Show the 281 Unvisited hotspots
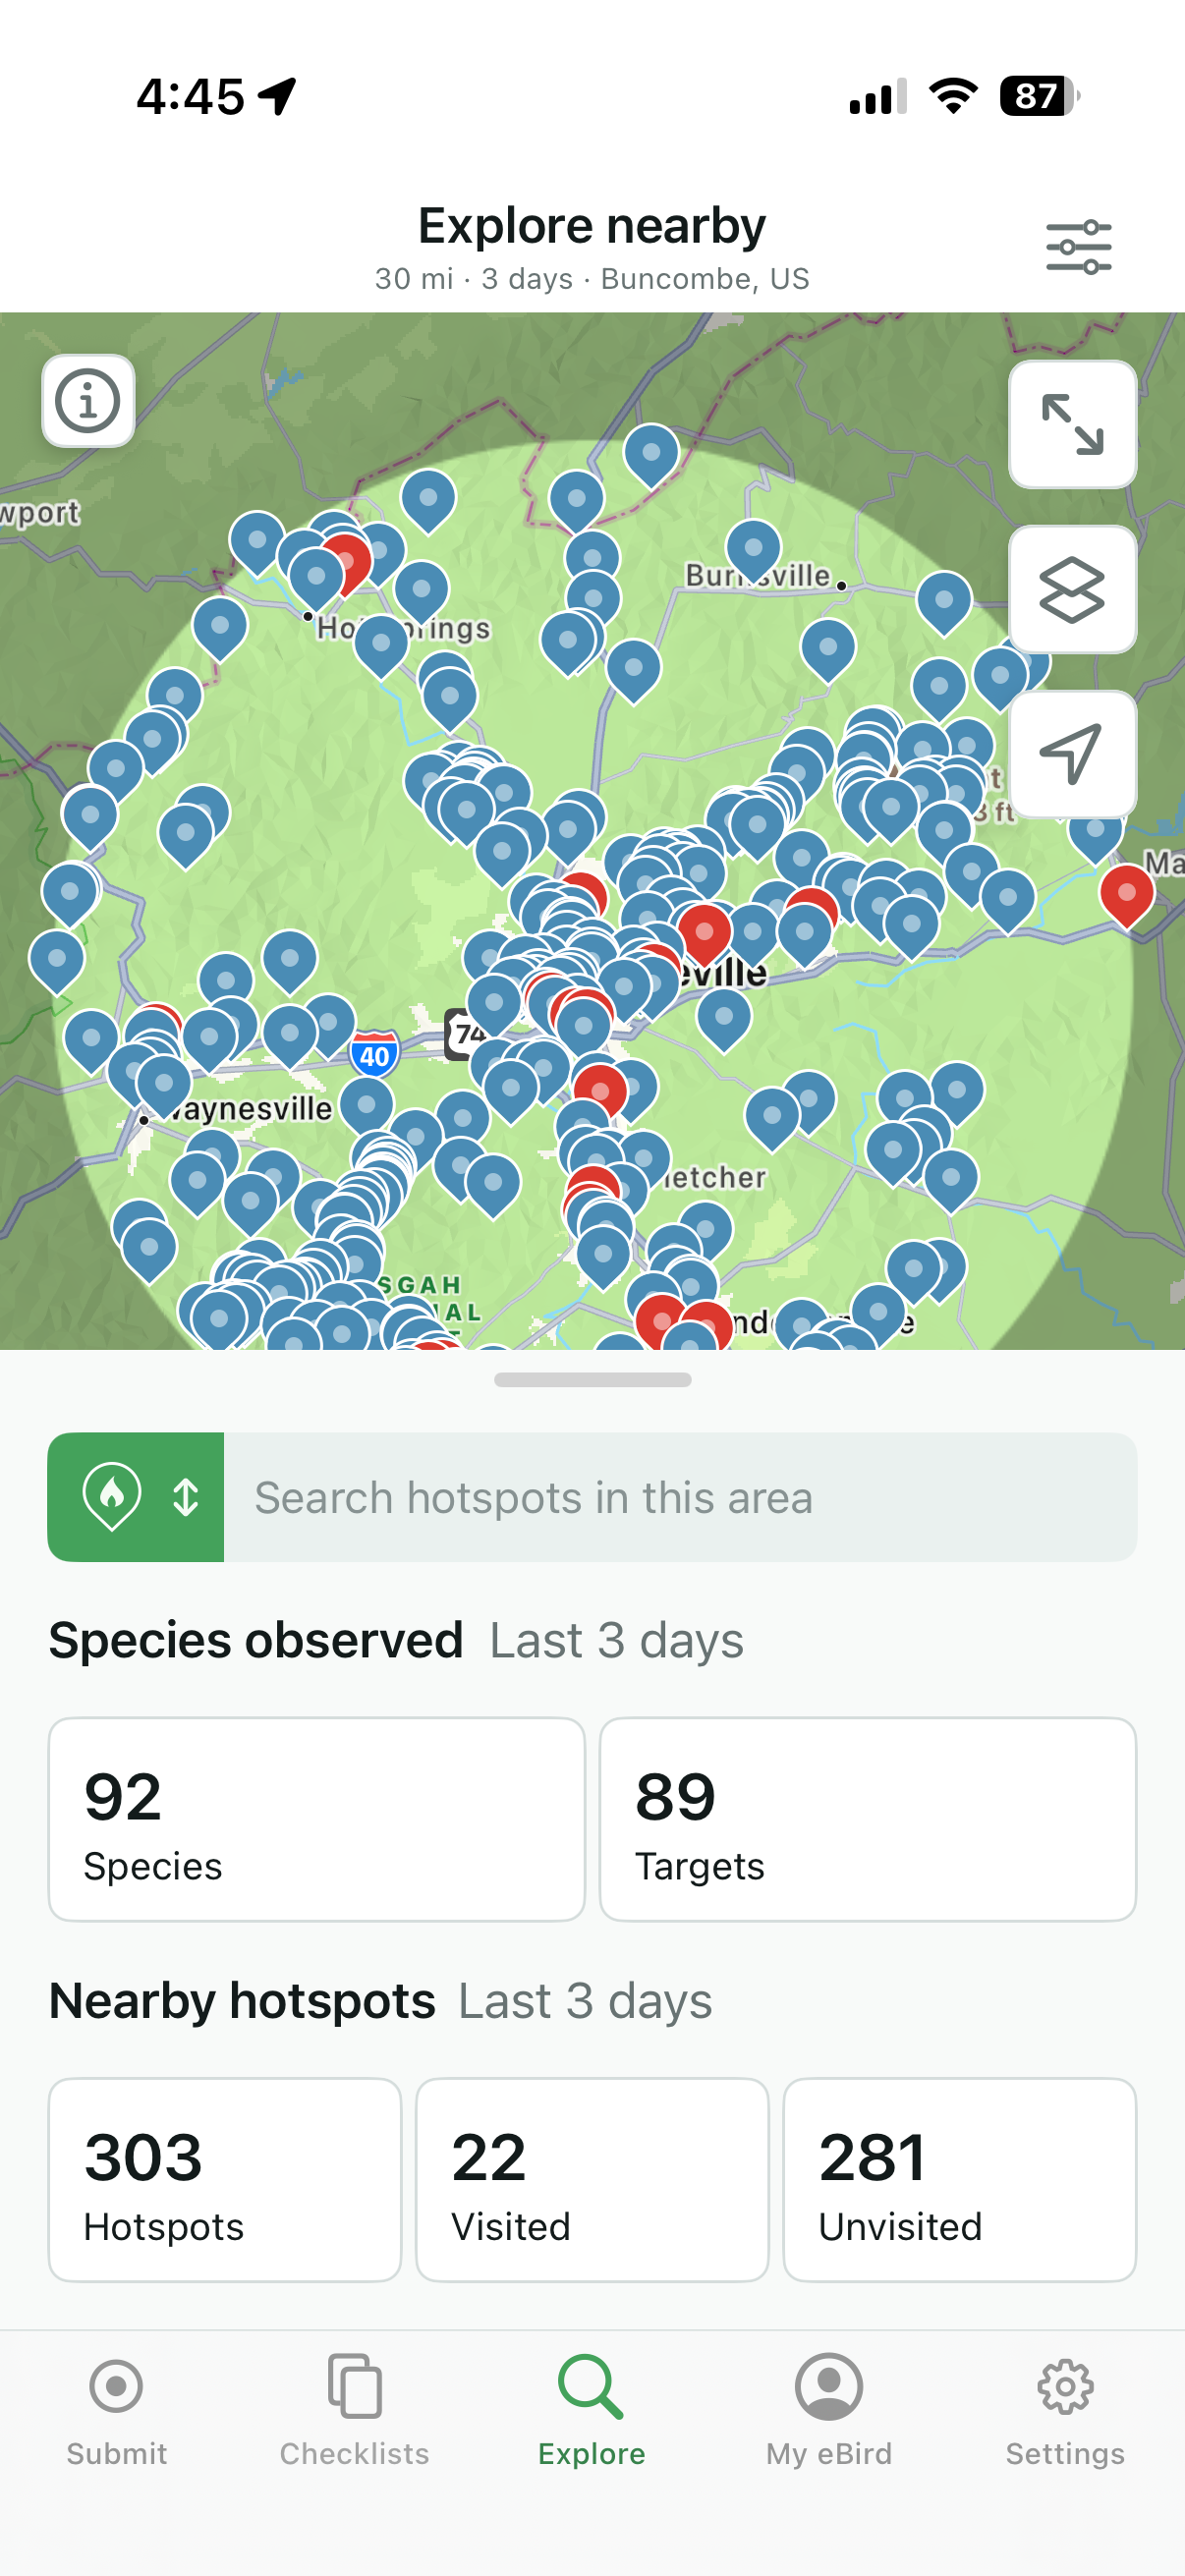This screenshot has width=1185, height=2576. pos(959,2180)
